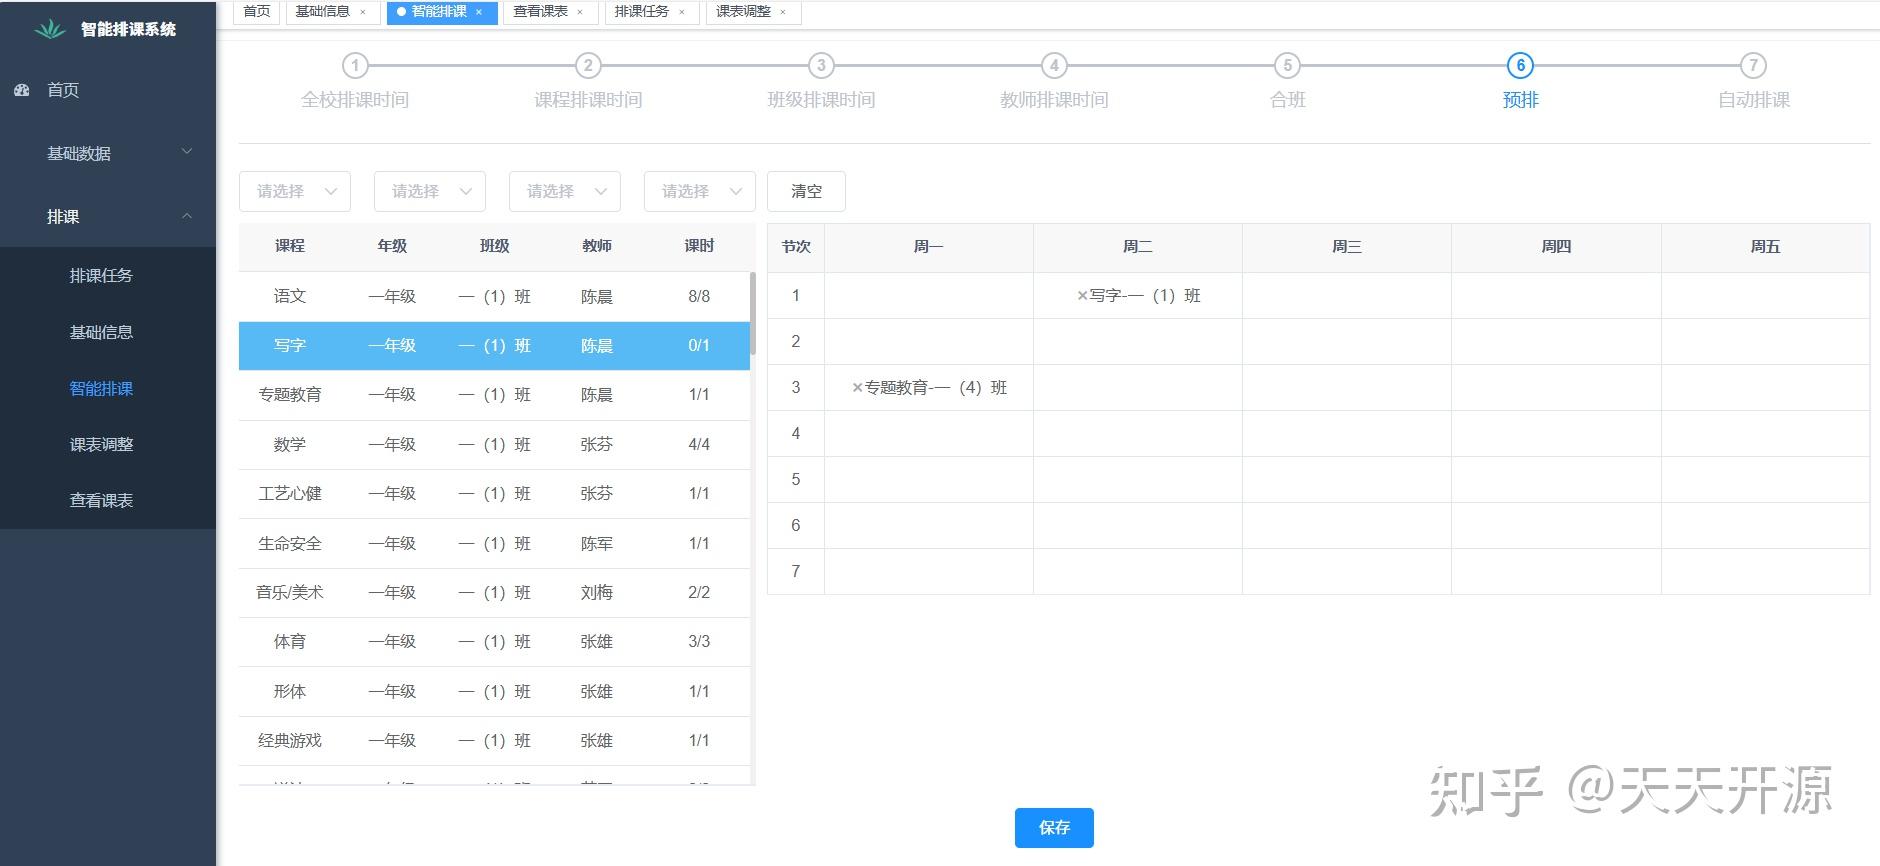Click Wednesday period 4 timetable cell
The image size is (1880, 866).
coord(1347,434)
